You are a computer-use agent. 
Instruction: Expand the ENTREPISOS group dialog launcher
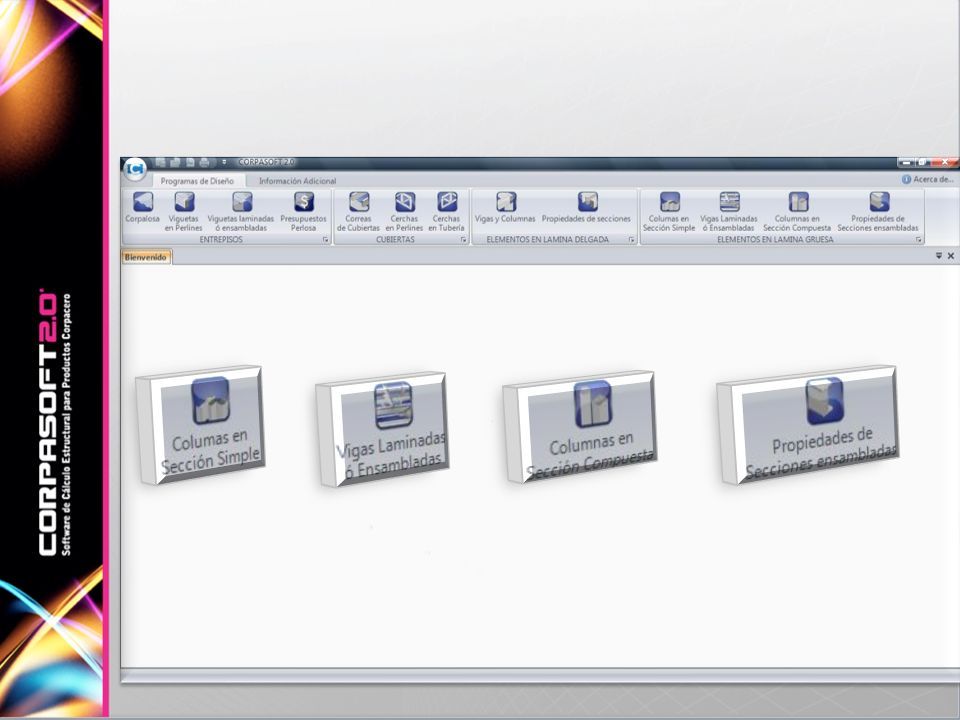click(x=325, y=240)
